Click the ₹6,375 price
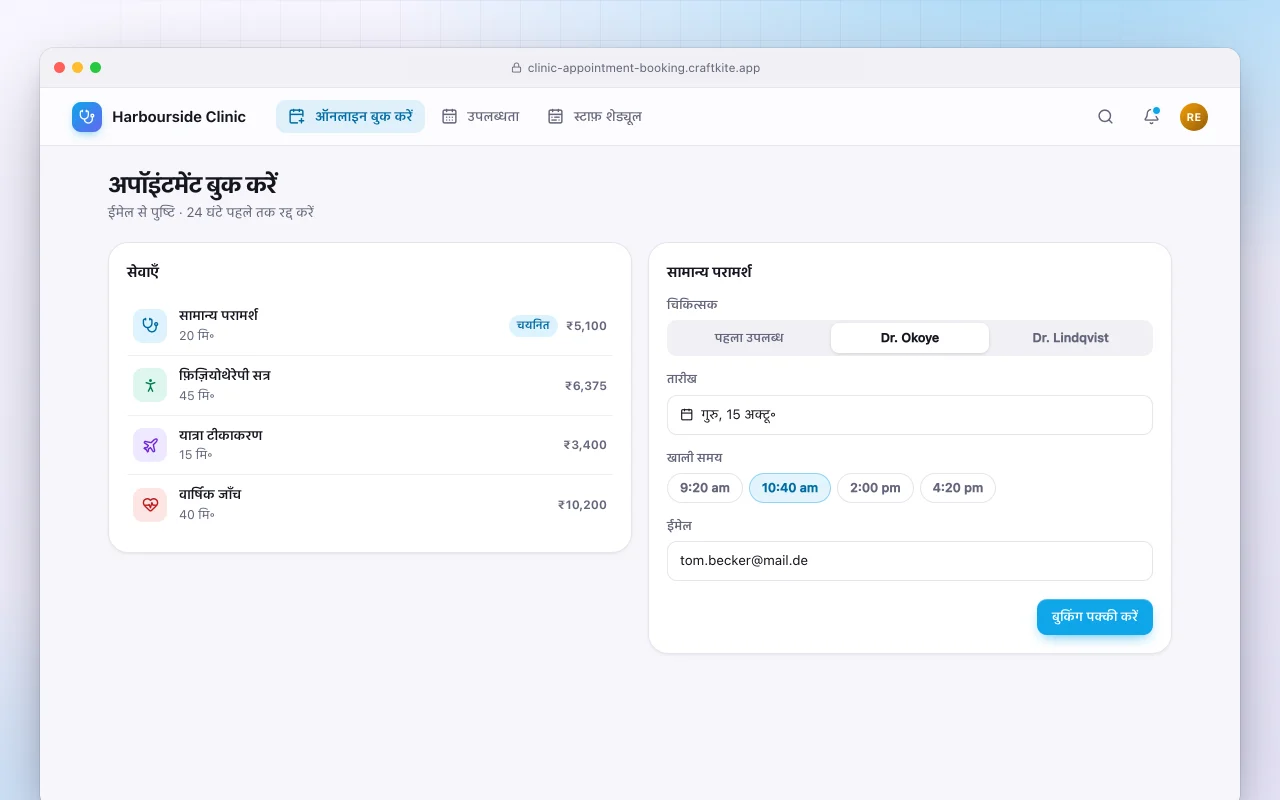The width and height of the screenshot is (1280, 800). coord(585,386)
